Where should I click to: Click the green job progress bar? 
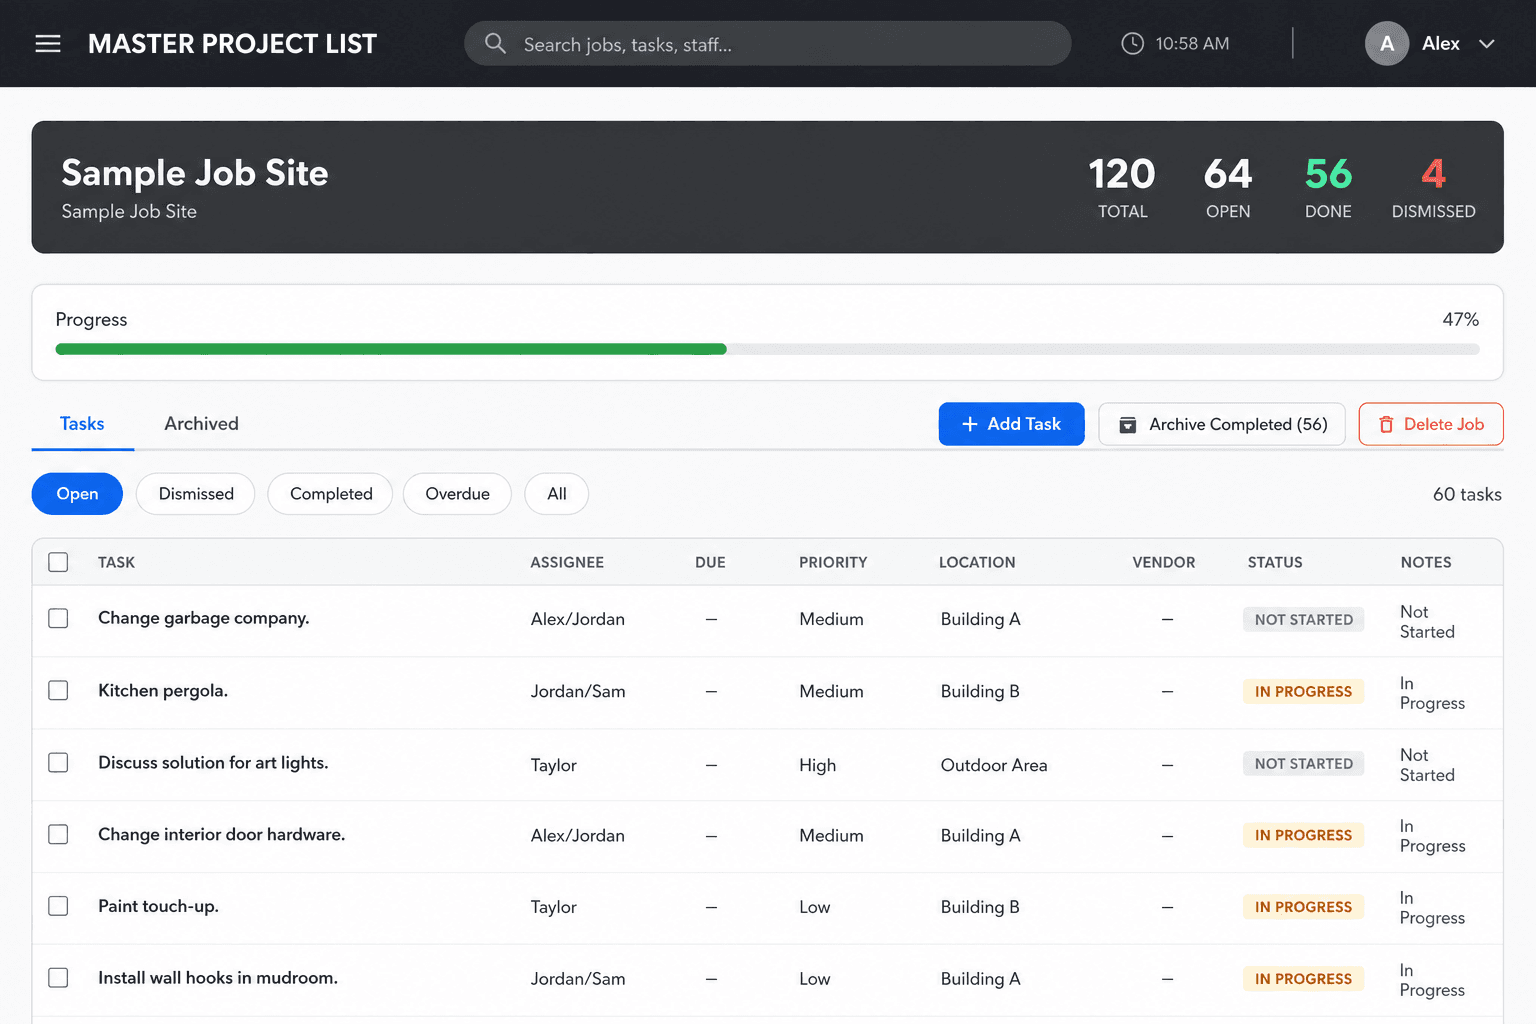[x=391, y=349]
